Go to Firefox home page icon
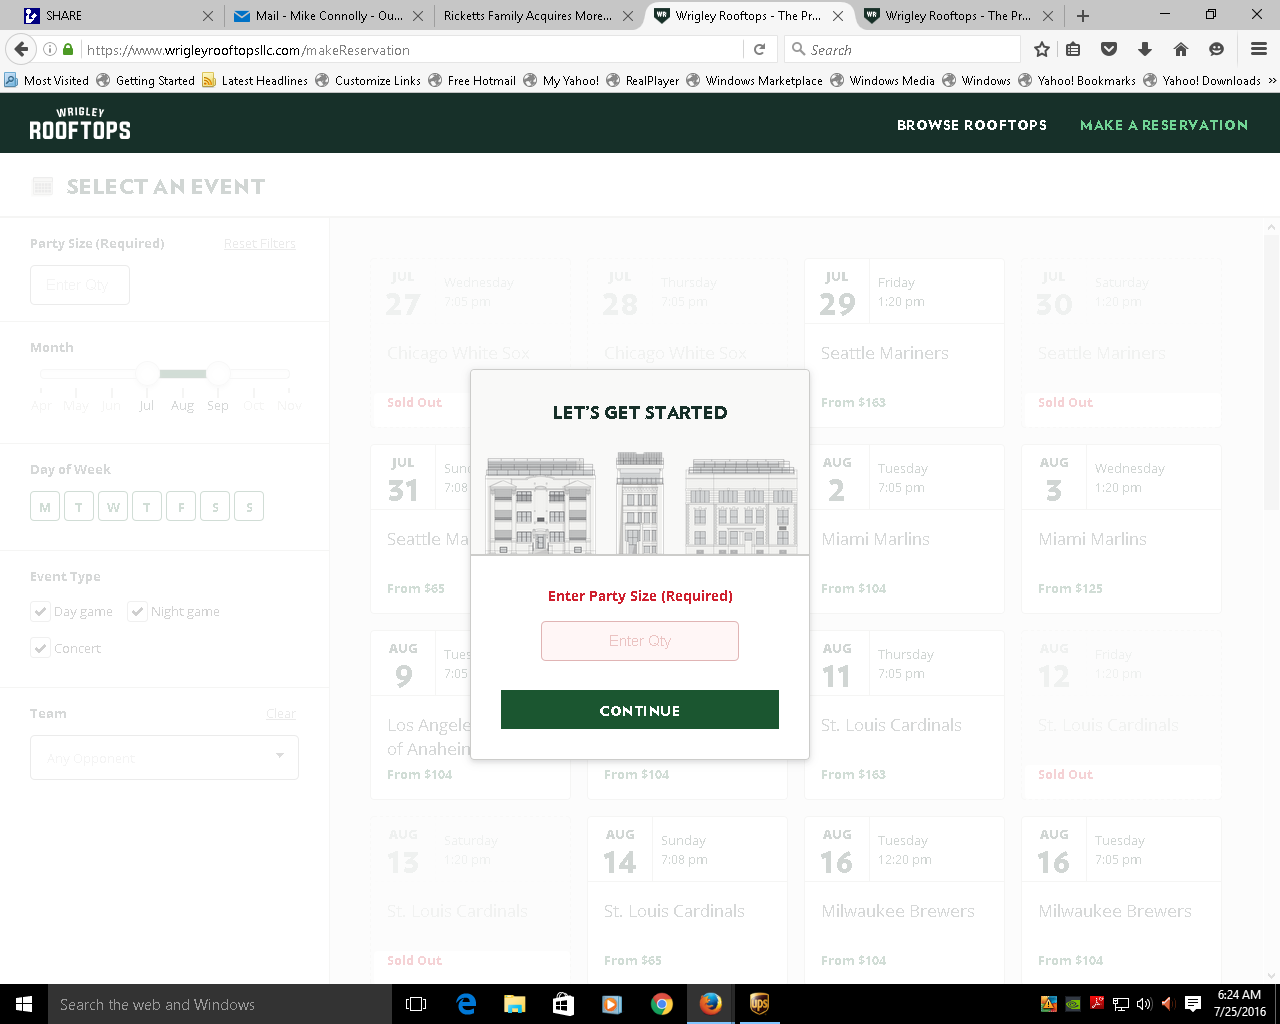1280x1024 pixels. click(x=1181, y=49)
